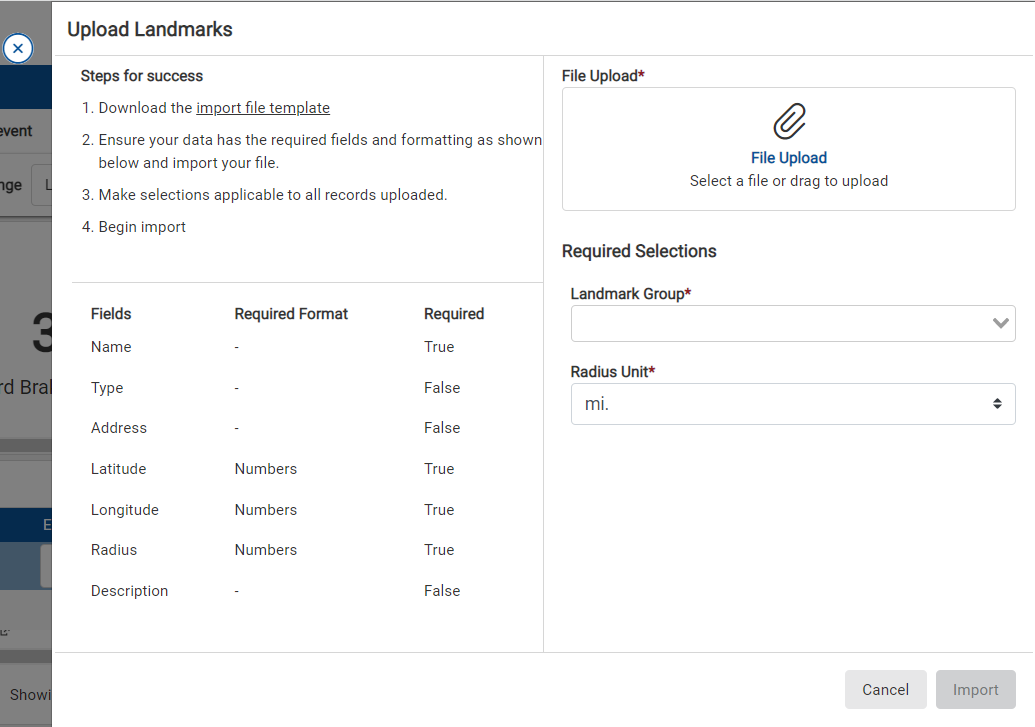Viewport: 1035px width, 727px height.
Task: Close the dialog with the X button
Action: (x=18, y=48)
